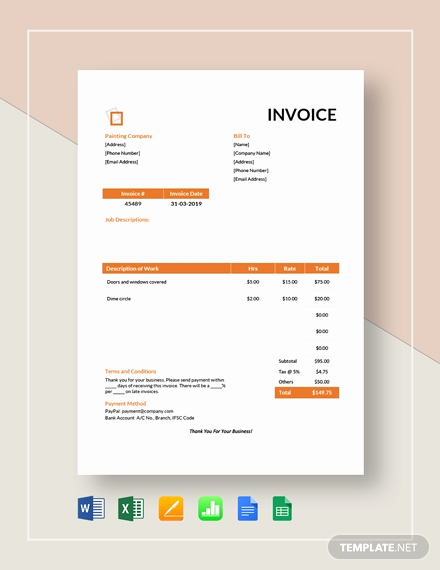This screenshot has height=570, width=440.
Task: Click the $75.00 total cell
Action: [322, 282]
